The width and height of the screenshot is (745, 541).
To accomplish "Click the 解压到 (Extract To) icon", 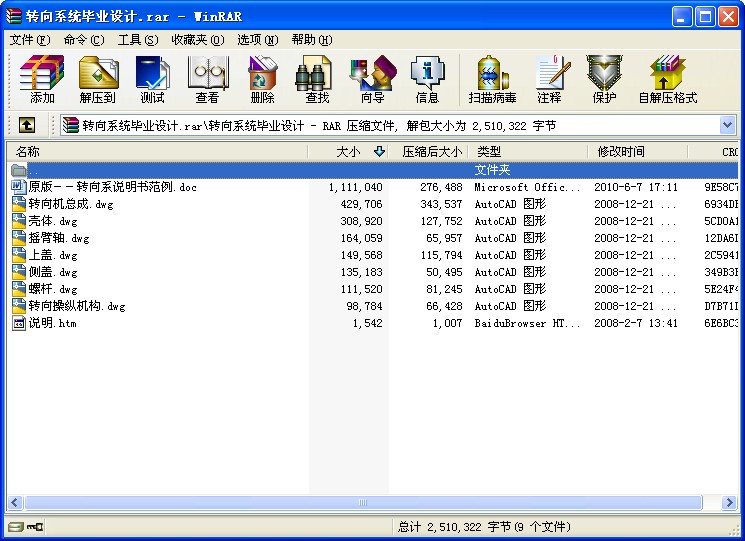I will pyautogui.click(x=98, y=79).
